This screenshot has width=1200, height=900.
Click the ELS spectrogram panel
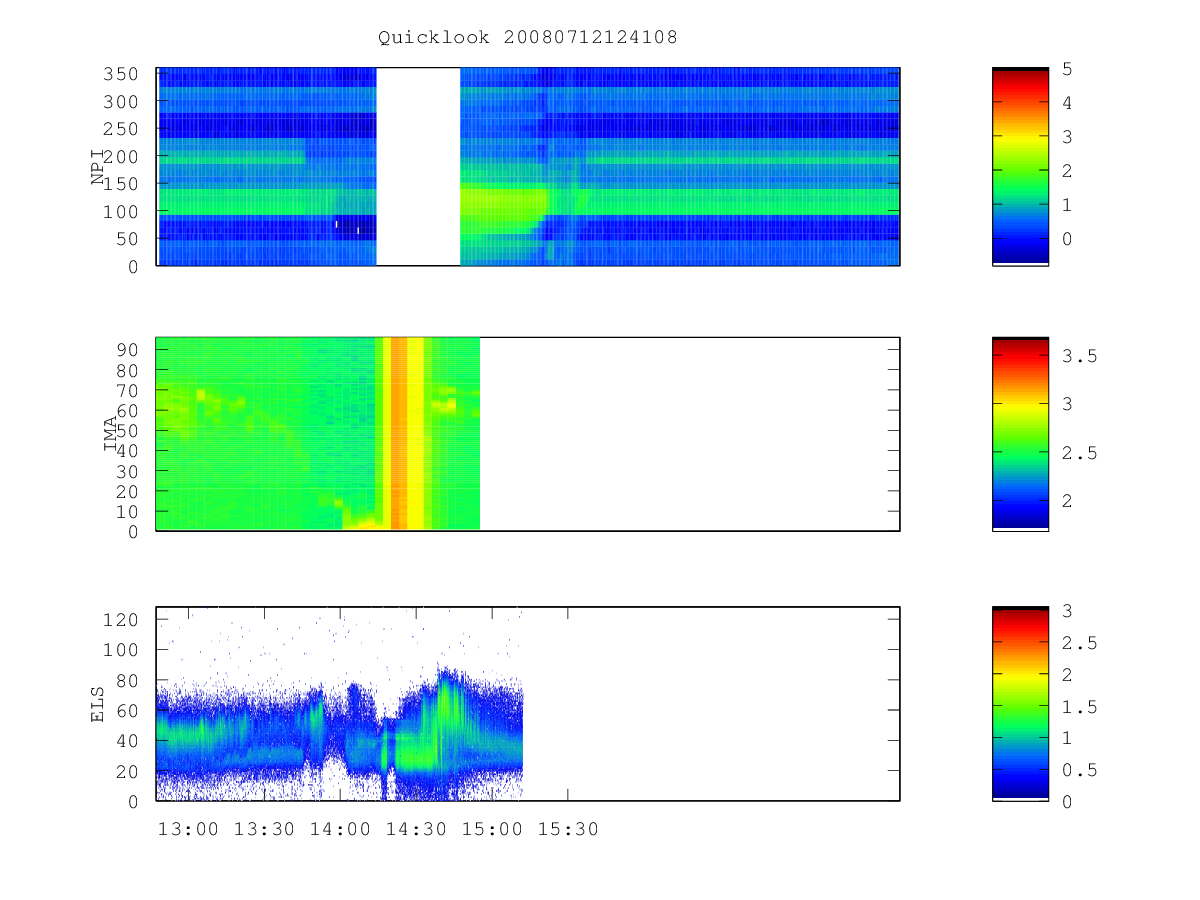(528, 704)
